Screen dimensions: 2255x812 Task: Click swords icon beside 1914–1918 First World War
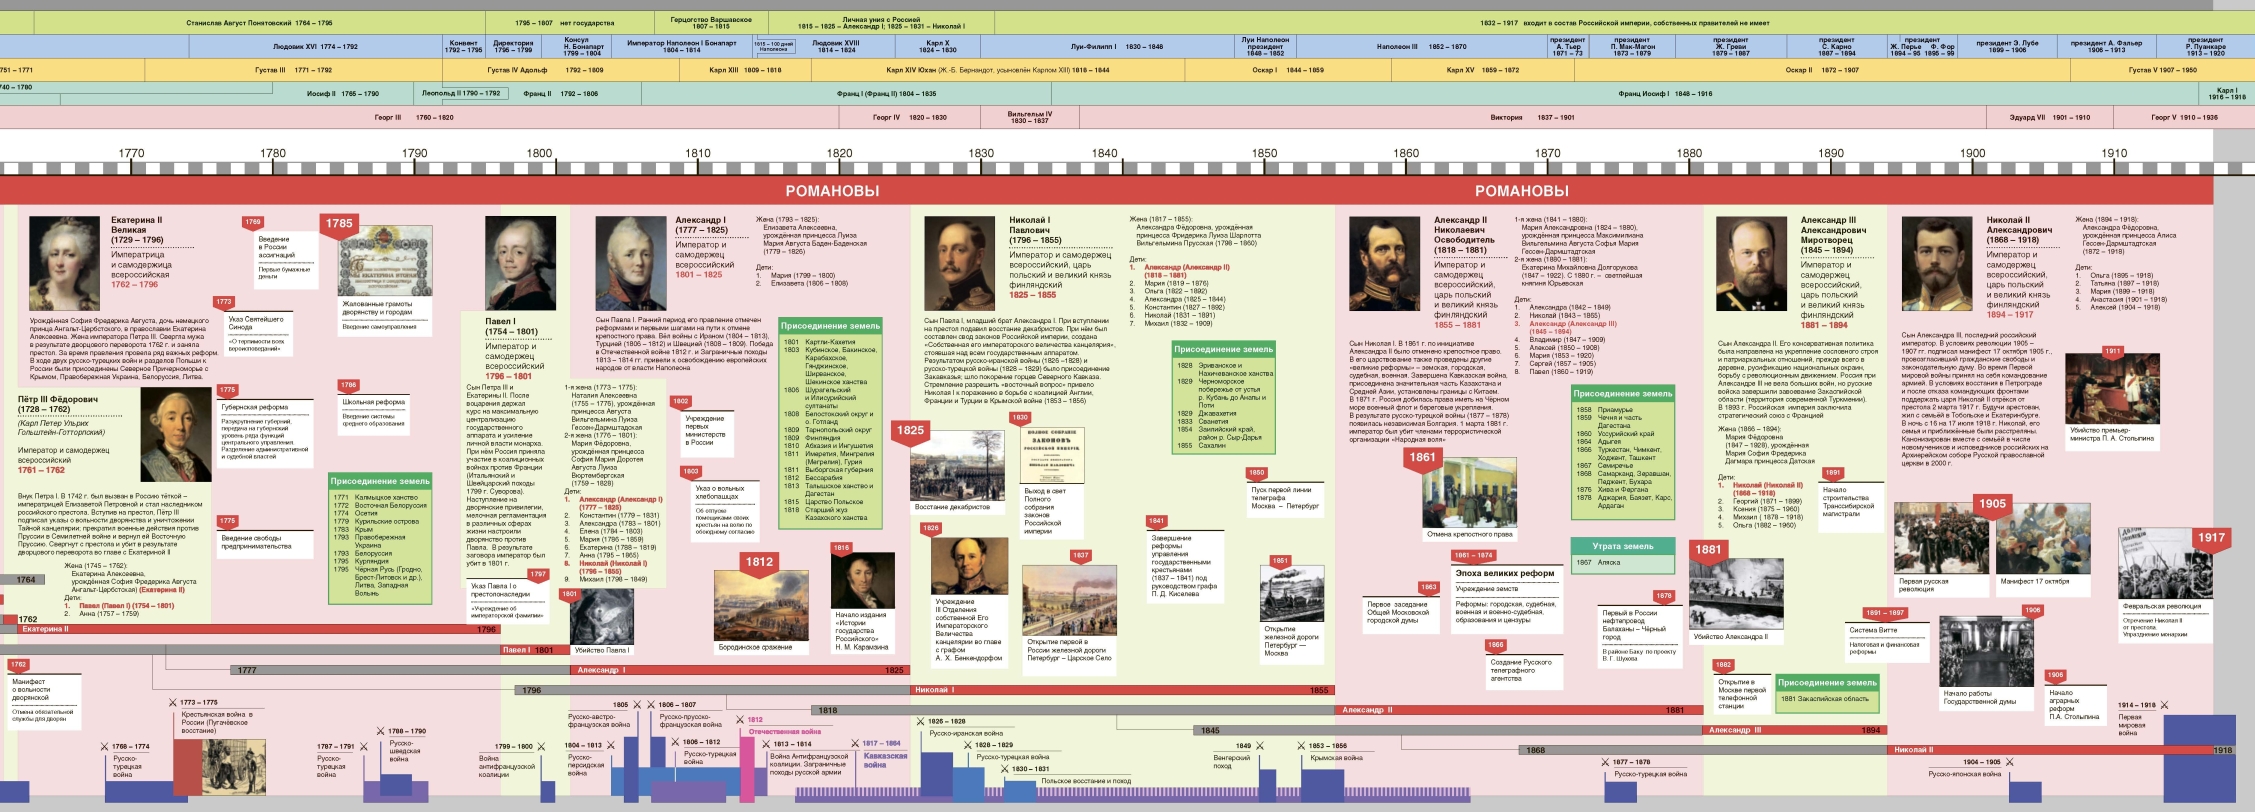(x=2165, y=705)
